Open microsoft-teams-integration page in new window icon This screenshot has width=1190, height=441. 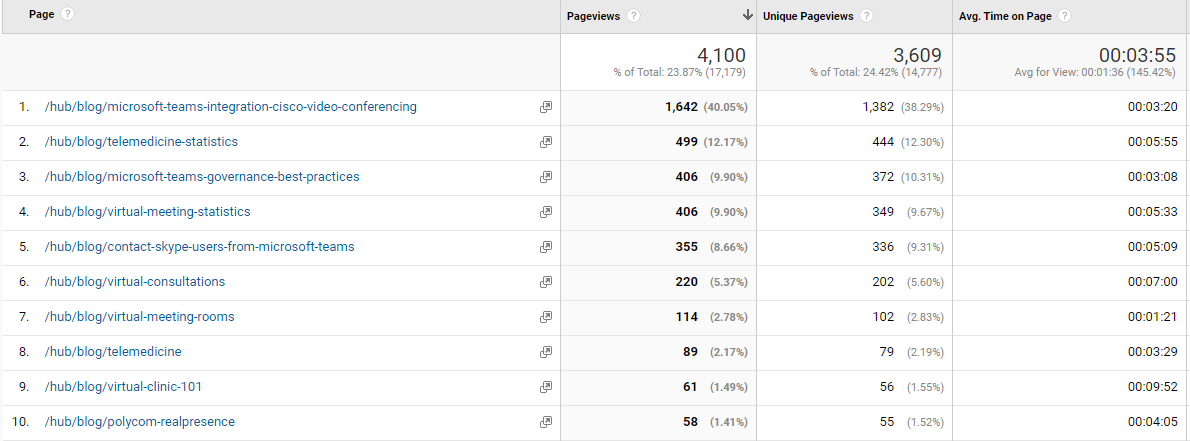[545, 107]
